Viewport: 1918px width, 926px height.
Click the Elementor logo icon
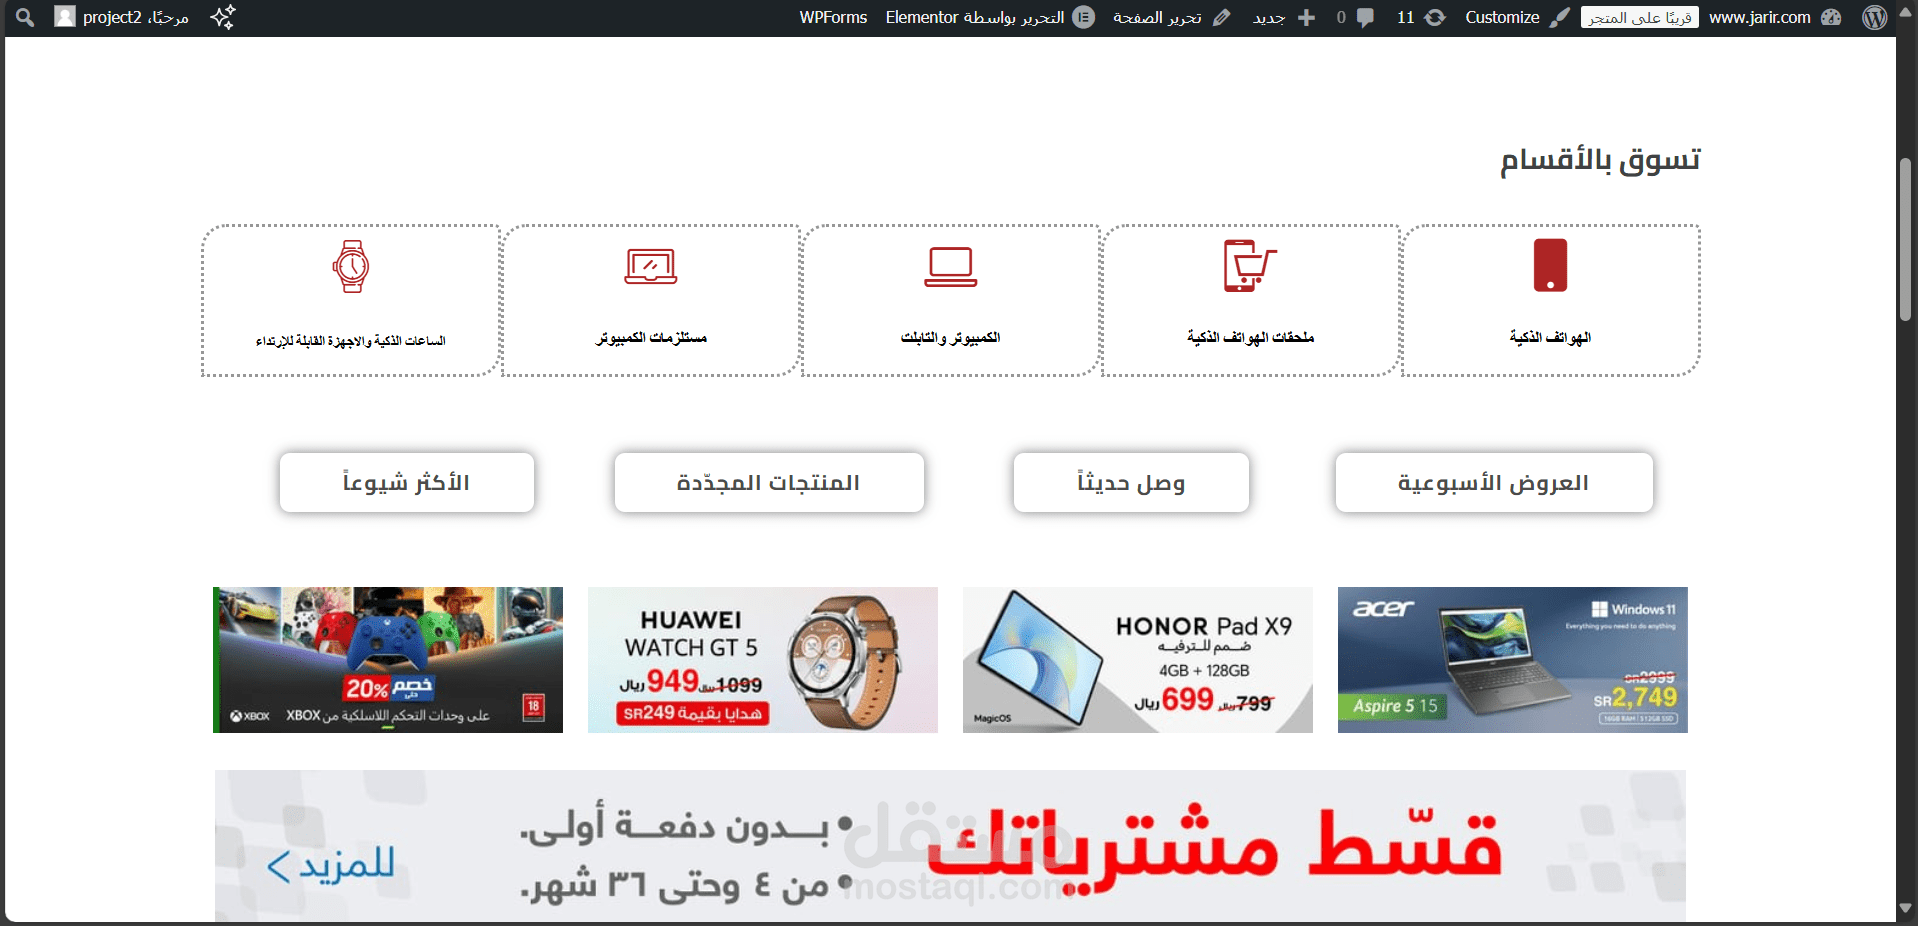point(1083,17)
